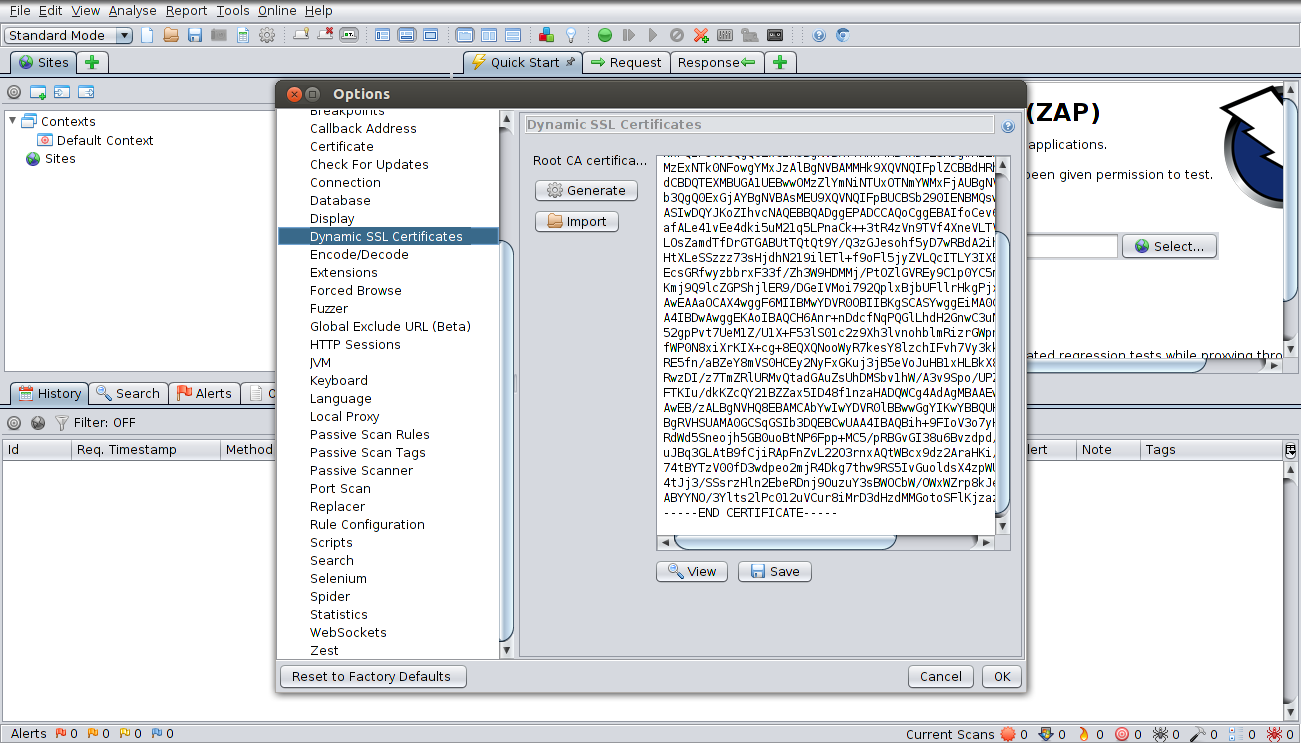Click the Expand Sites Tabs layout icon

click(382, 35)
